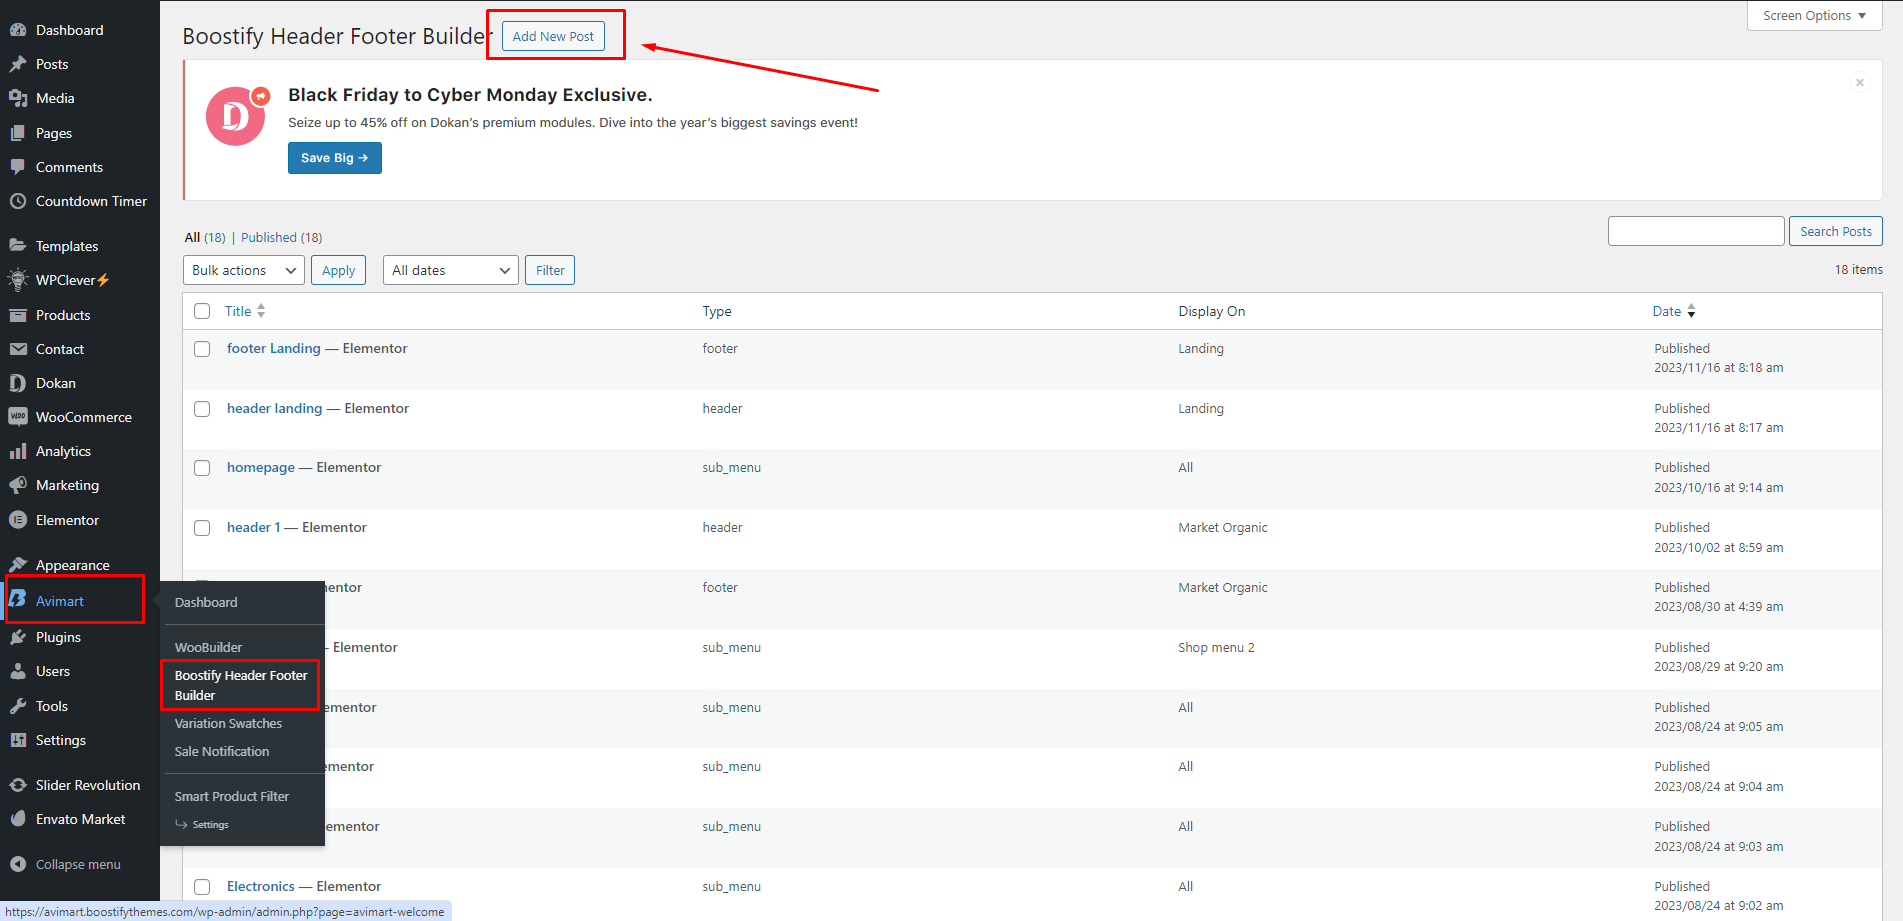This screenshot has width=1903, height=921.
Task: Check the header landing row checkbox
Action: 202,409
